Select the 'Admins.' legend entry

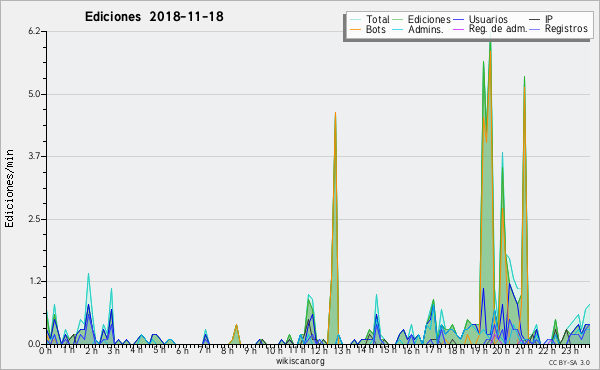426,29
